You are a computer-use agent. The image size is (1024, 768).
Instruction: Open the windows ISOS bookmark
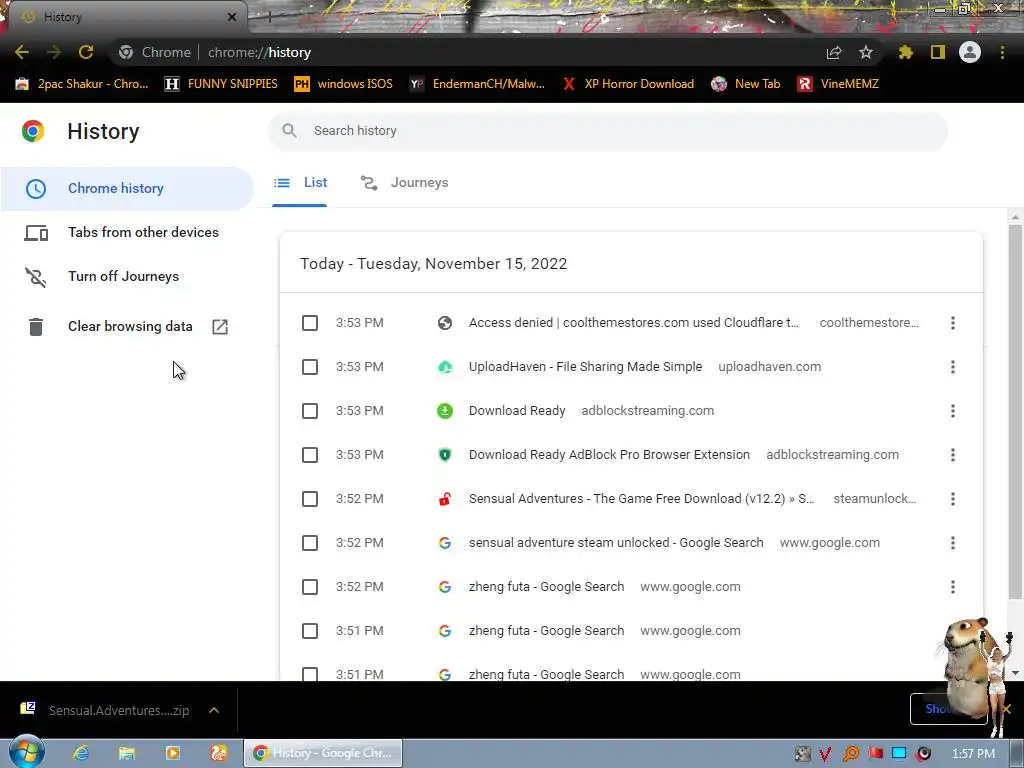[x=344, y=84]
